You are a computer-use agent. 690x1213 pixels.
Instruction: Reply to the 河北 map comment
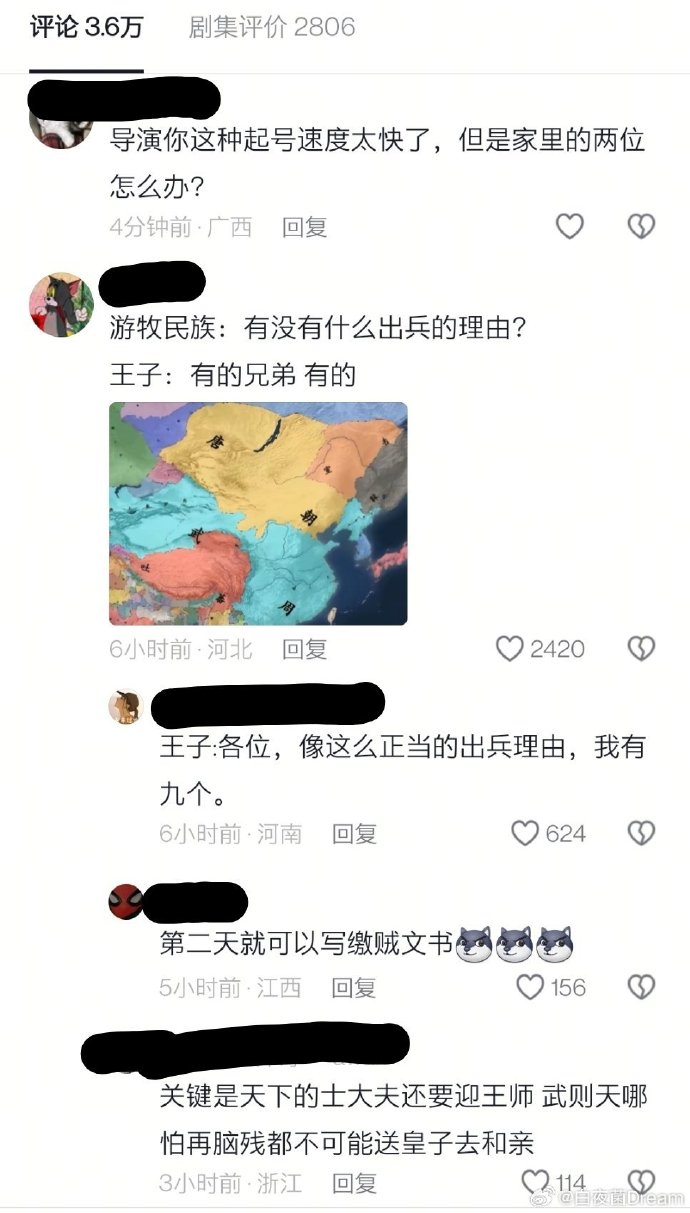coord(305,649)
